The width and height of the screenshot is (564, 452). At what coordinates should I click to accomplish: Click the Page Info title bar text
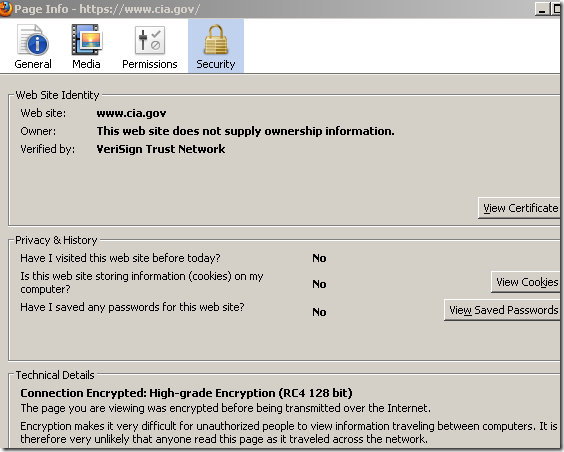coord(107,9)
